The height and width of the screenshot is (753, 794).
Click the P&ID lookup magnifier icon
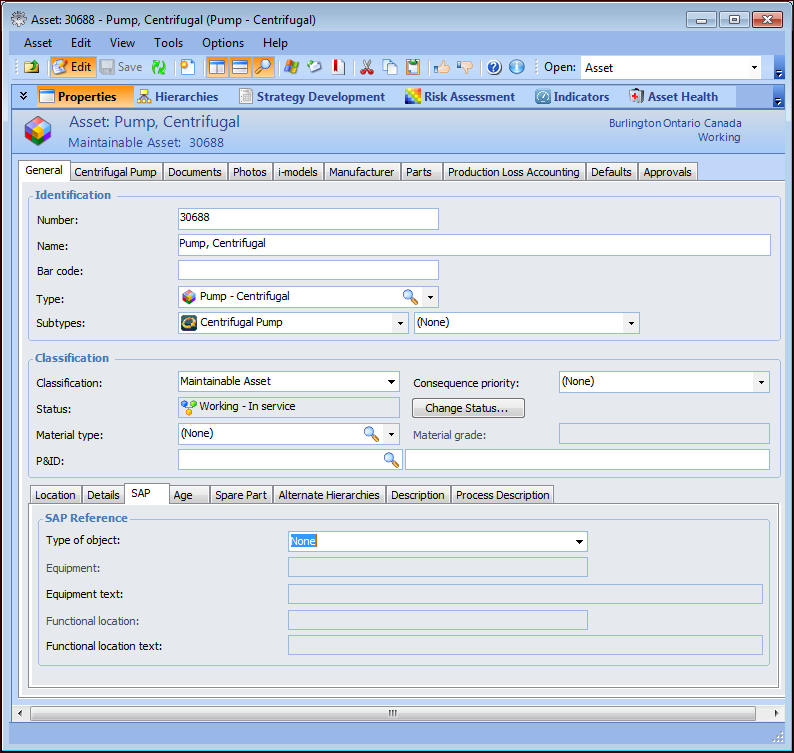(391, 460)
